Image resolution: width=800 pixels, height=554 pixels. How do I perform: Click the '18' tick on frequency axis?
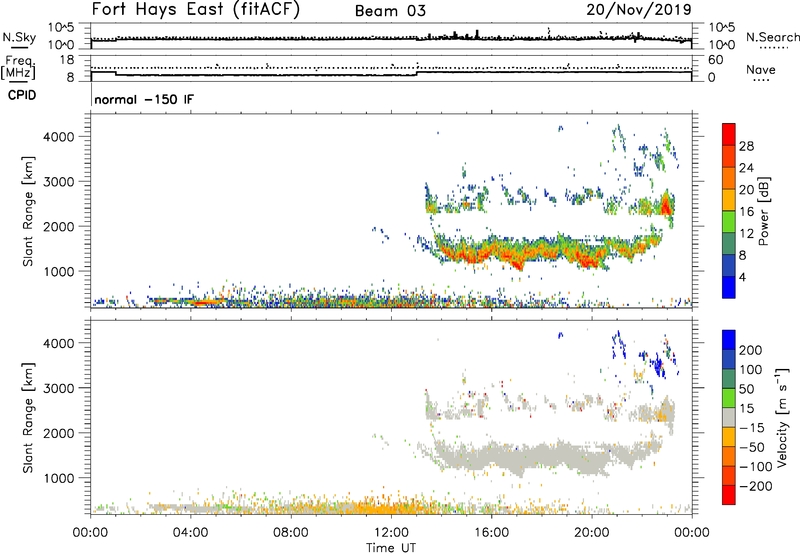(67, 60)
